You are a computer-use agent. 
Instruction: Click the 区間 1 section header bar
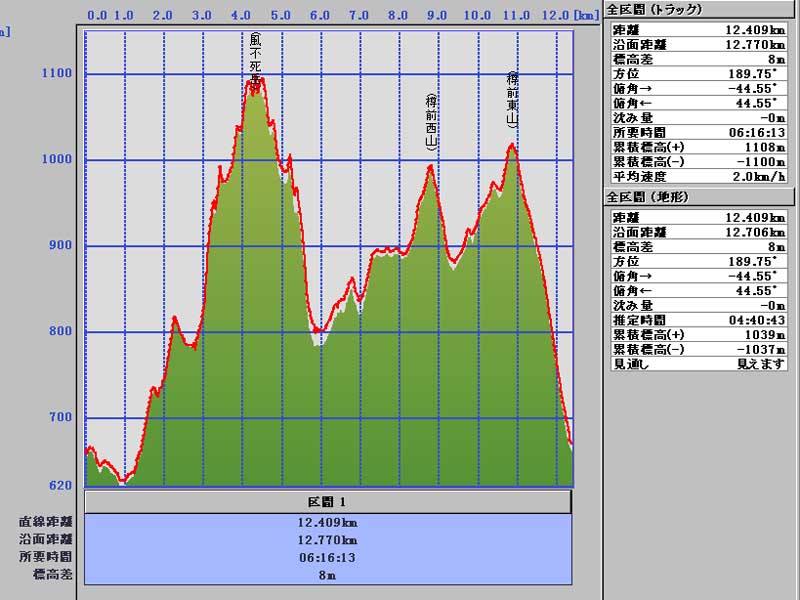click(x=328, y=501)
